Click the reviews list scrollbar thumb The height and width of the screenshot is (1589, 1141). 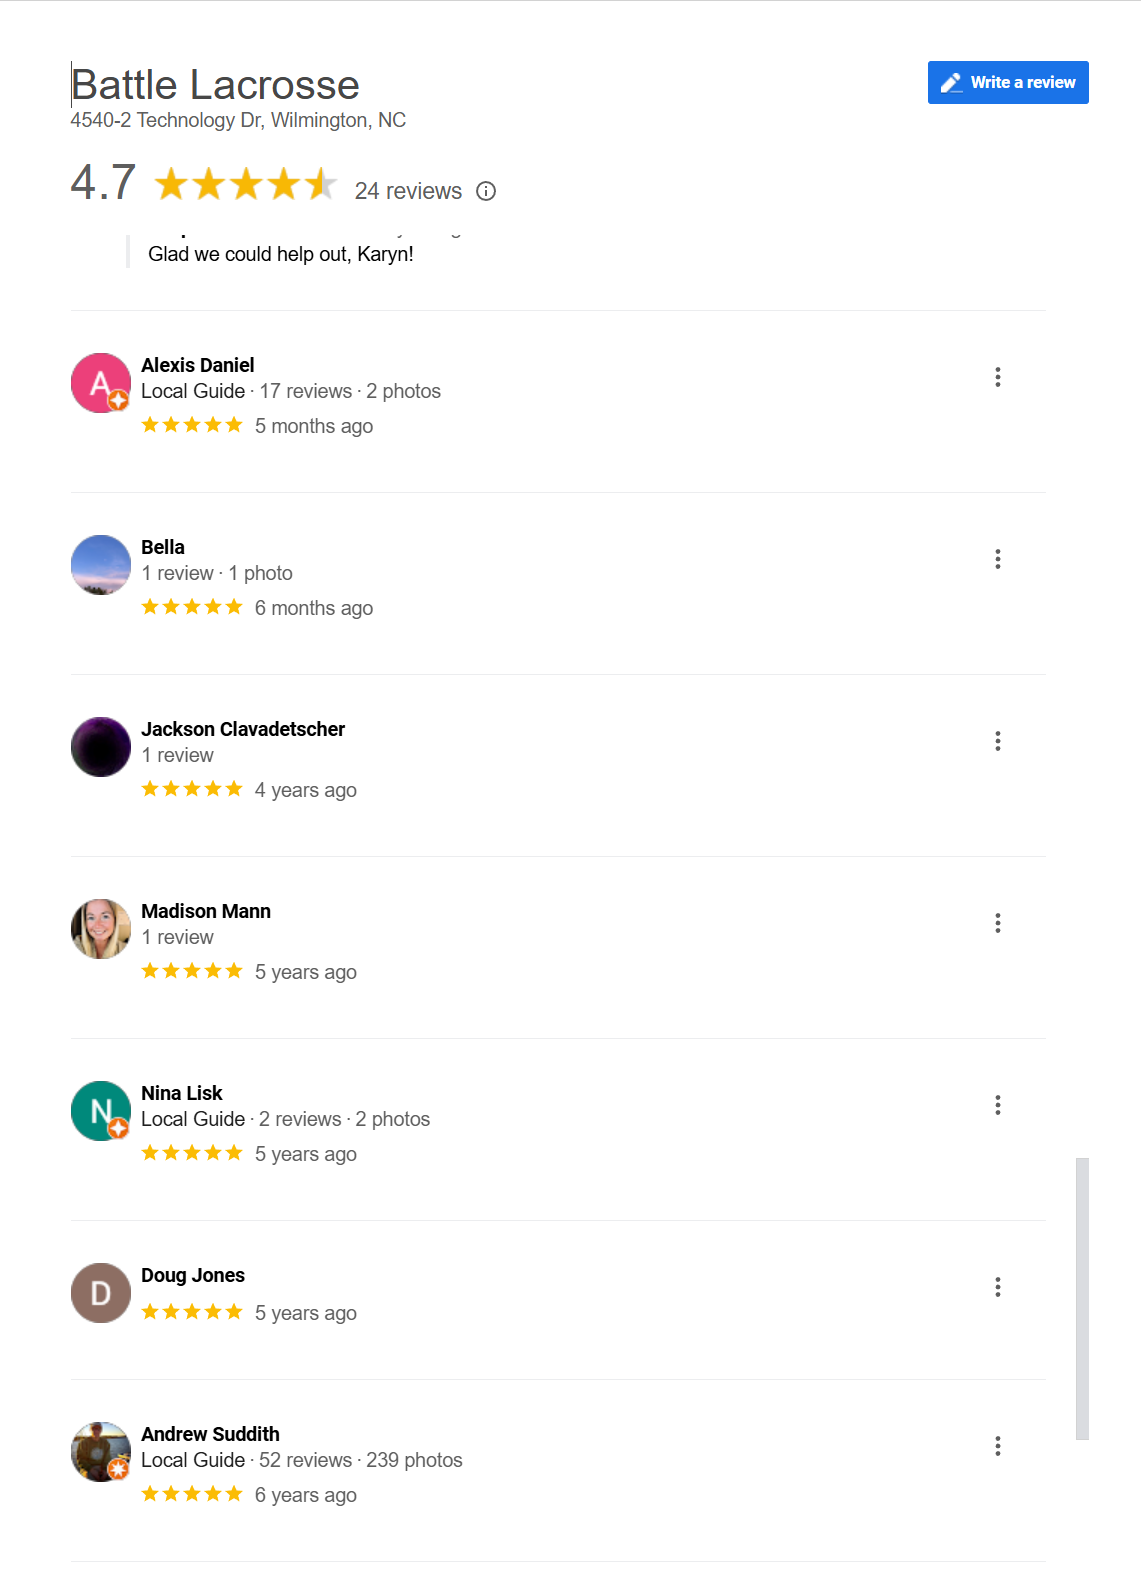1081,1298
